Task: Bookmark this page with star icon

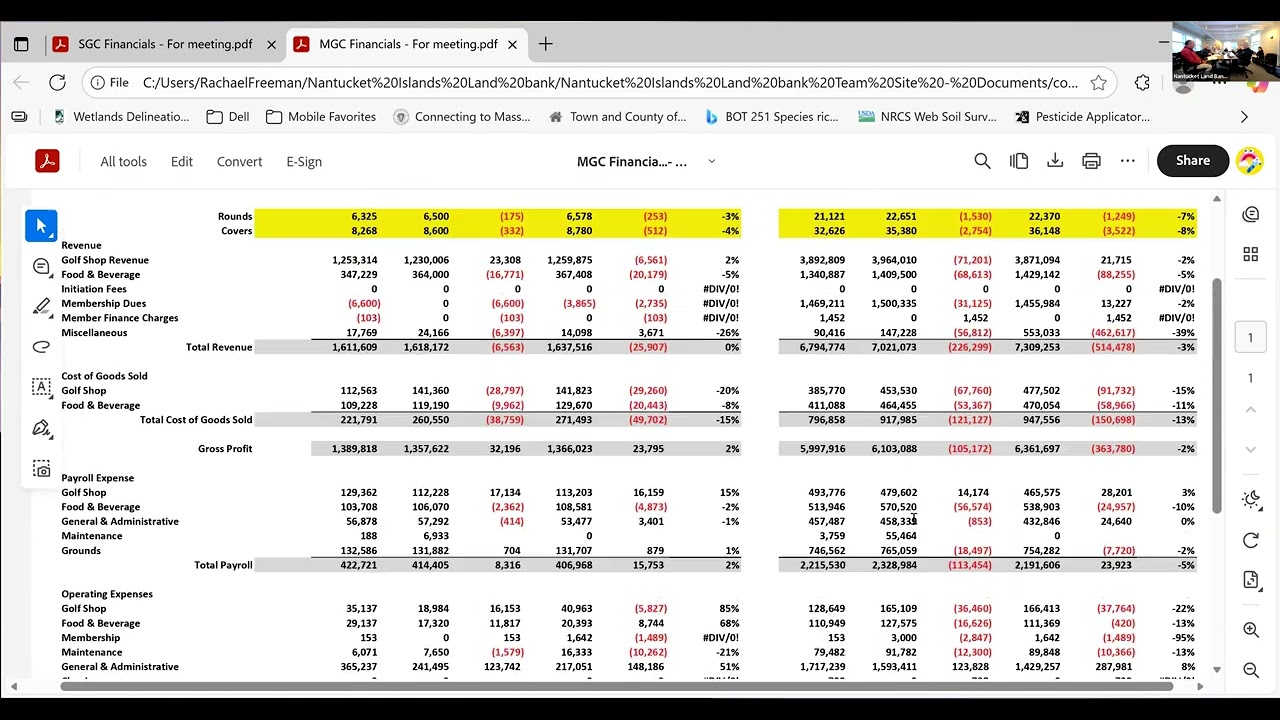Action: 1098,83
